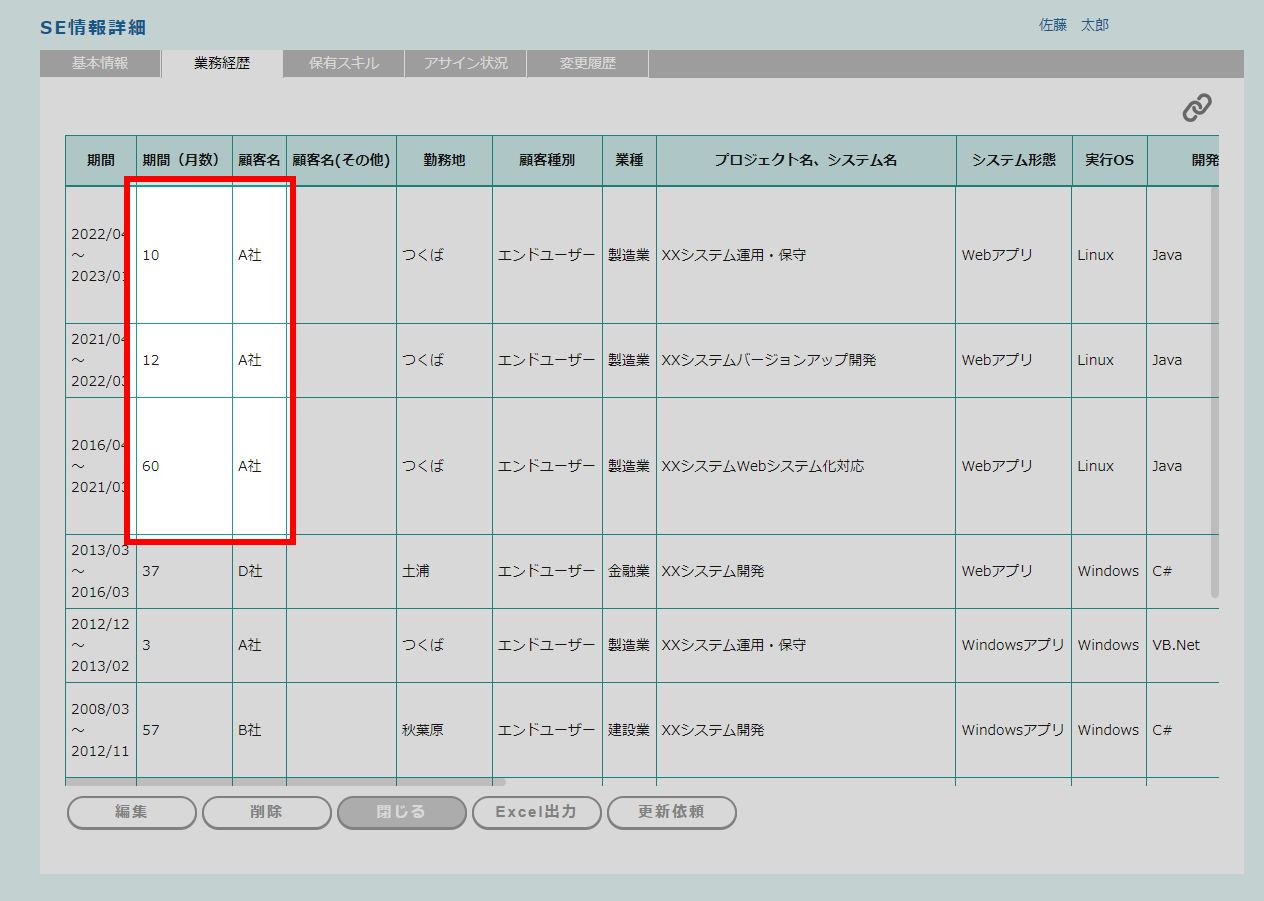Select the 業務経歴 tab
1264x901 pixels.
click(222, 63)
